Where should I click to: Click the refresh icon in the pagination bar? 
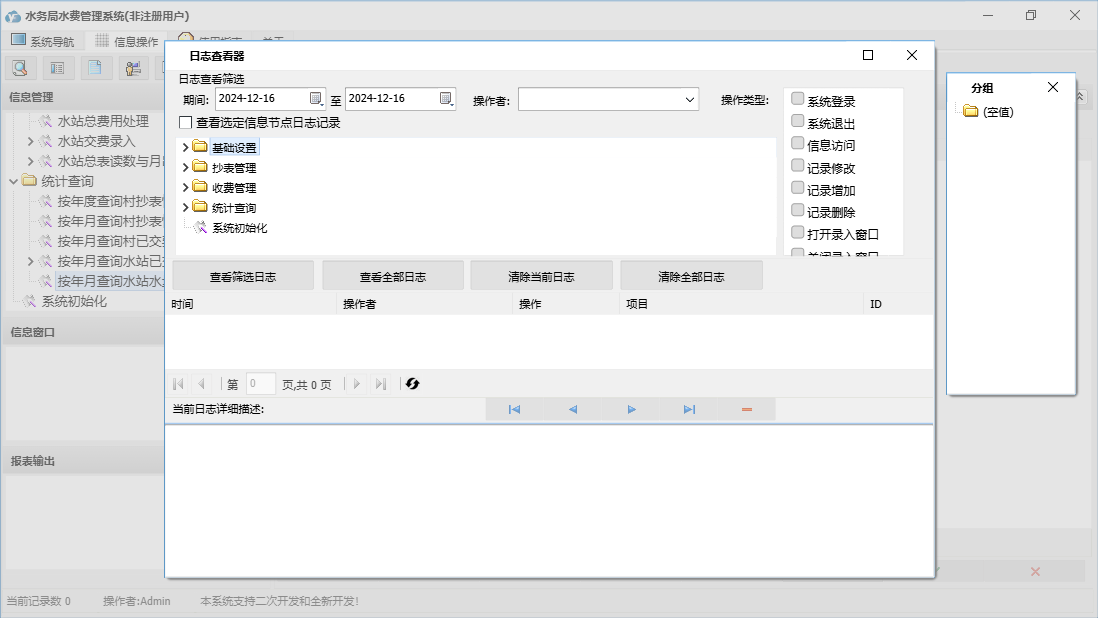412,384
